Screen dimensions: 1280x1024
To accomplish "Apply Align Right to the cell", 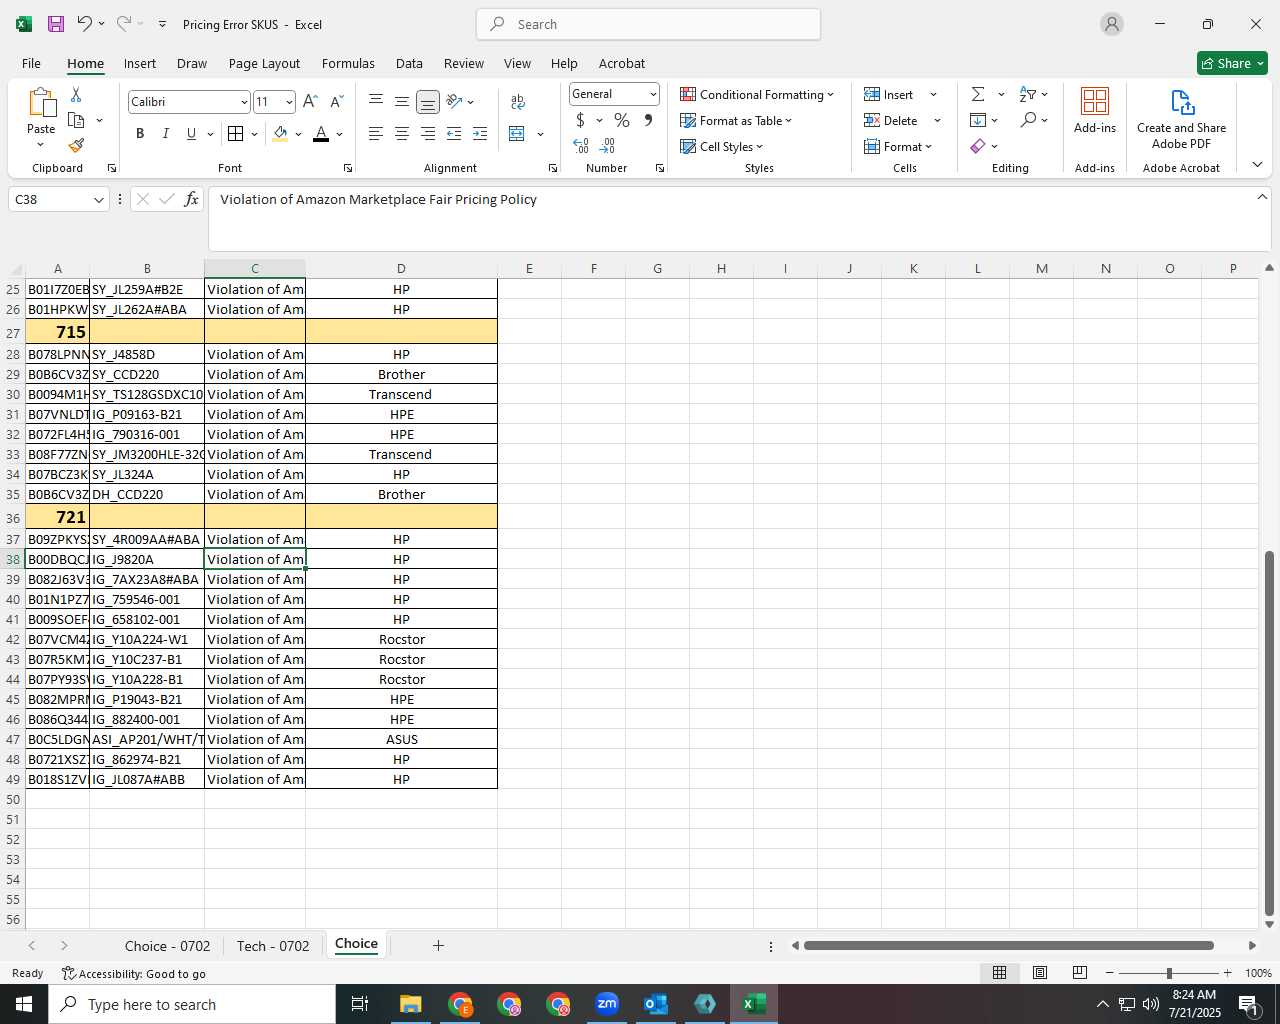I will pos(427,133).
